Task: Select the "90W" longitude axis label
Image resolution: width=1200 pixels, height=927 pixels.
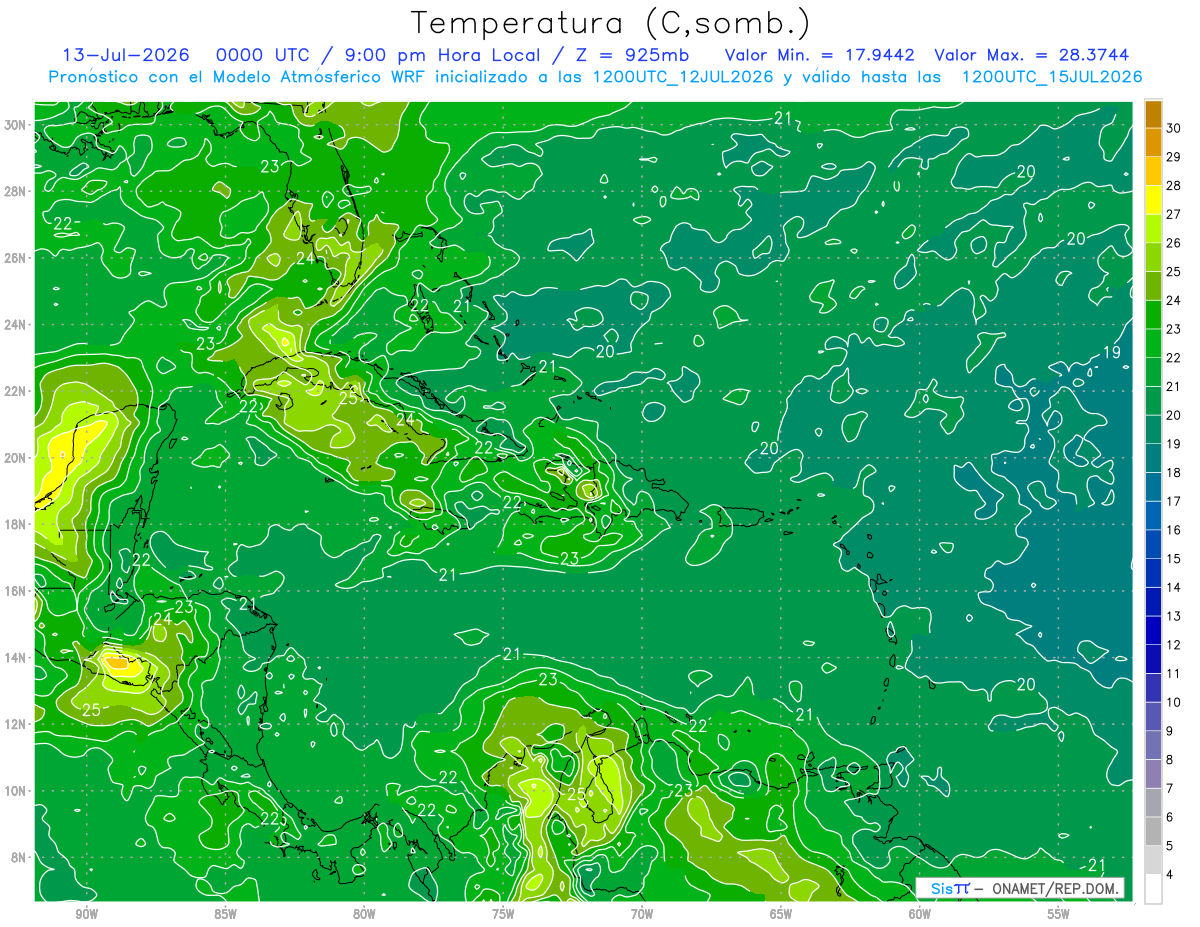Action: click(86, 914)
